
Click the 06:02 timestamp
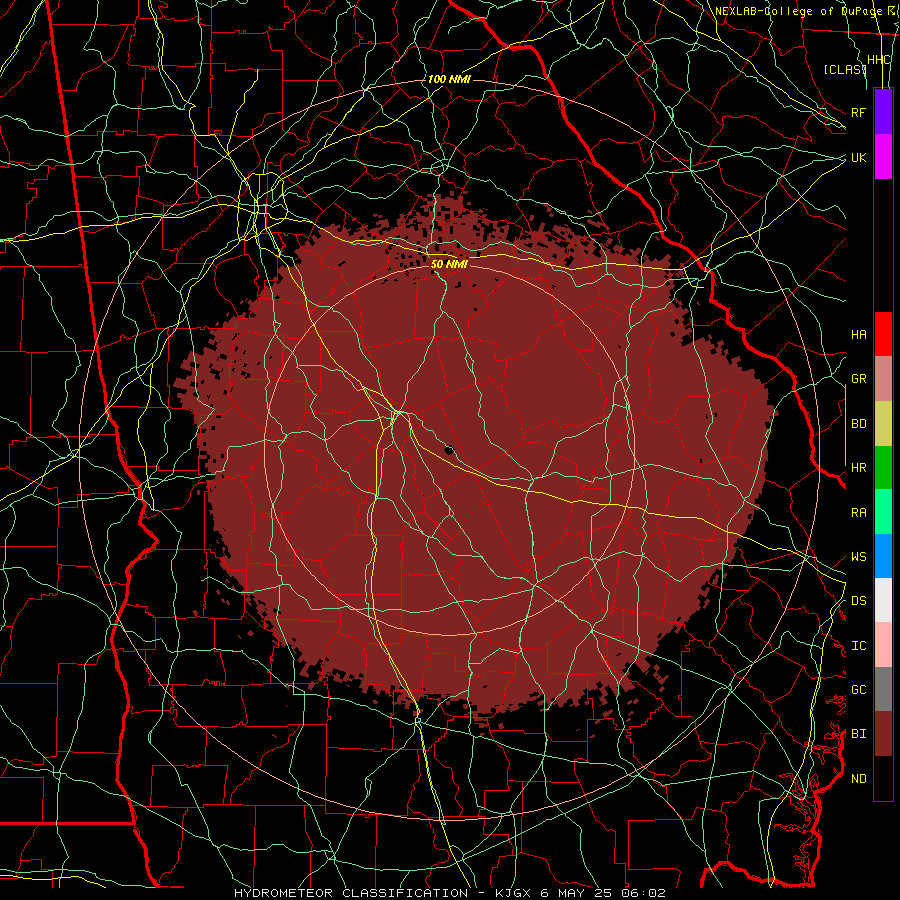[x=644, y=893]
